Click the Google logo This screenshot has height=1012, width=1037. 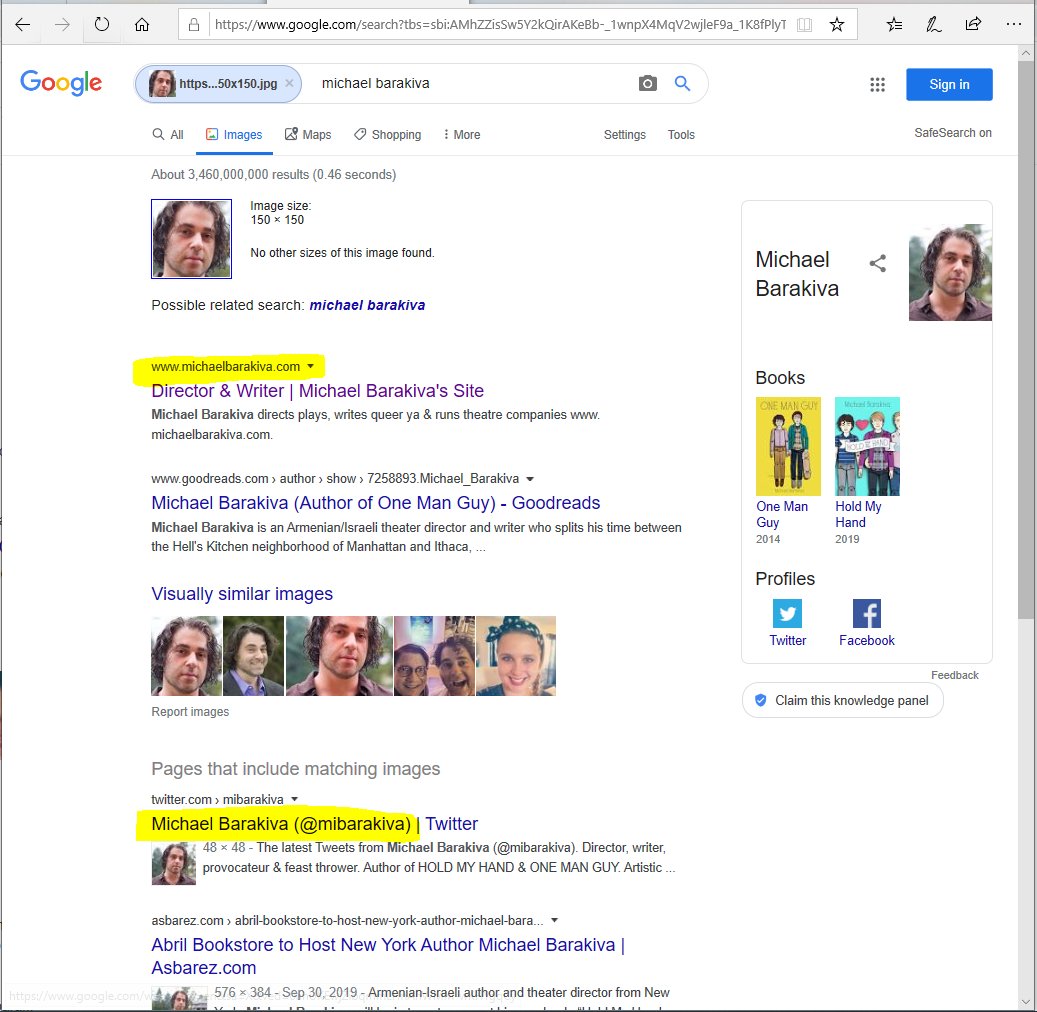61,83
